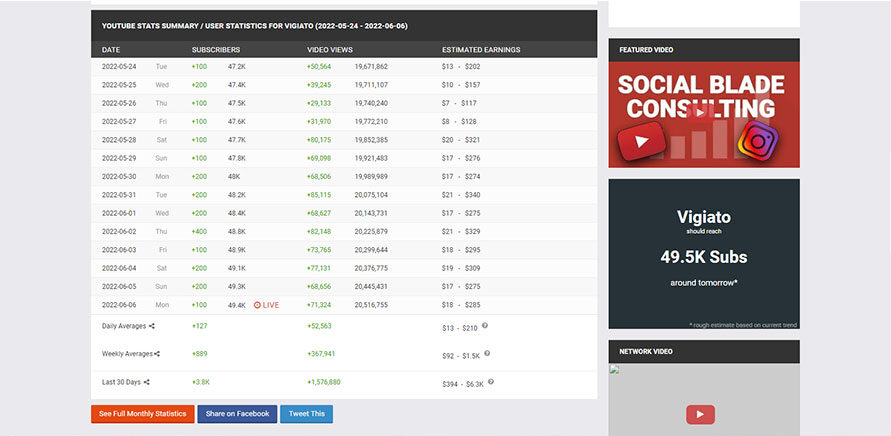Click the LIVE indicator on 2022-06-06 row
The image size is (891, 436).
[x=266, y=305]
